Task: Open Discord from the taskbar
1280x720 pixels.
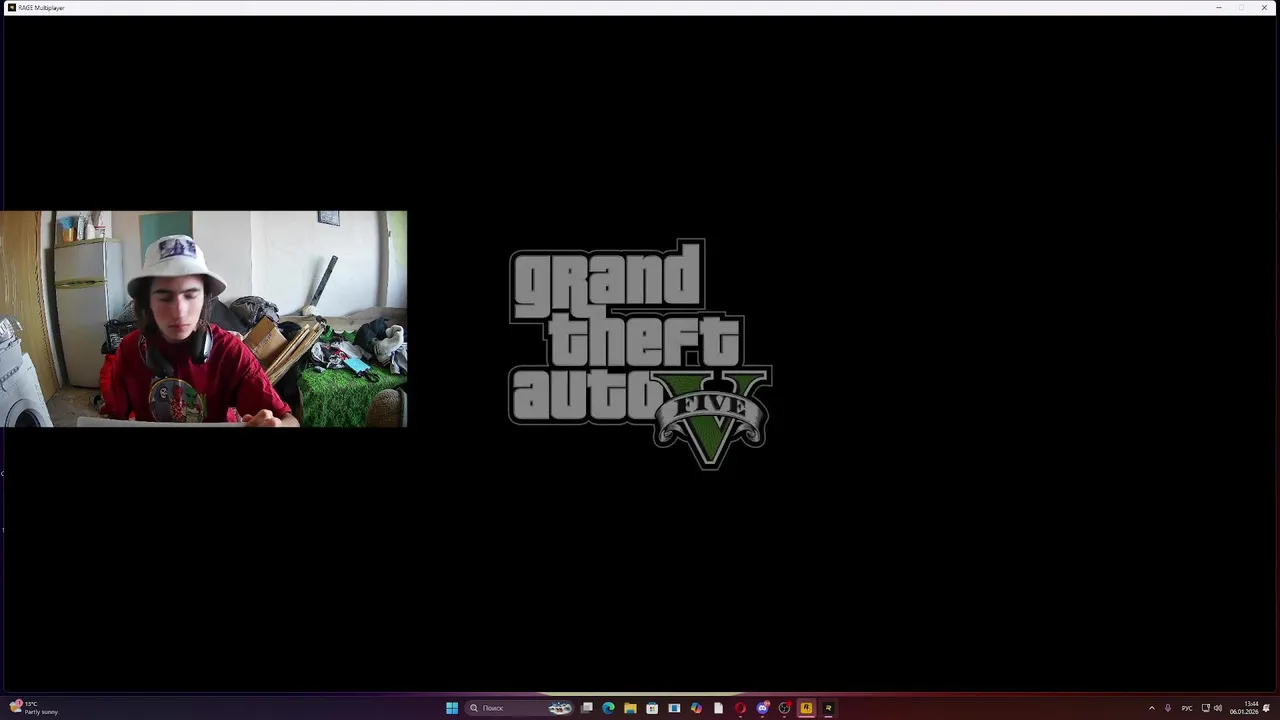Action: (763, 708)
